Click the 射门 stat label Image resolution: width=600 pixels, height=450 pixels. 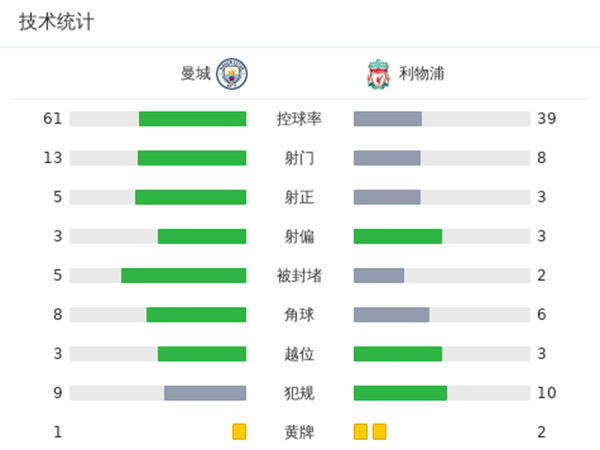(299, 158)
